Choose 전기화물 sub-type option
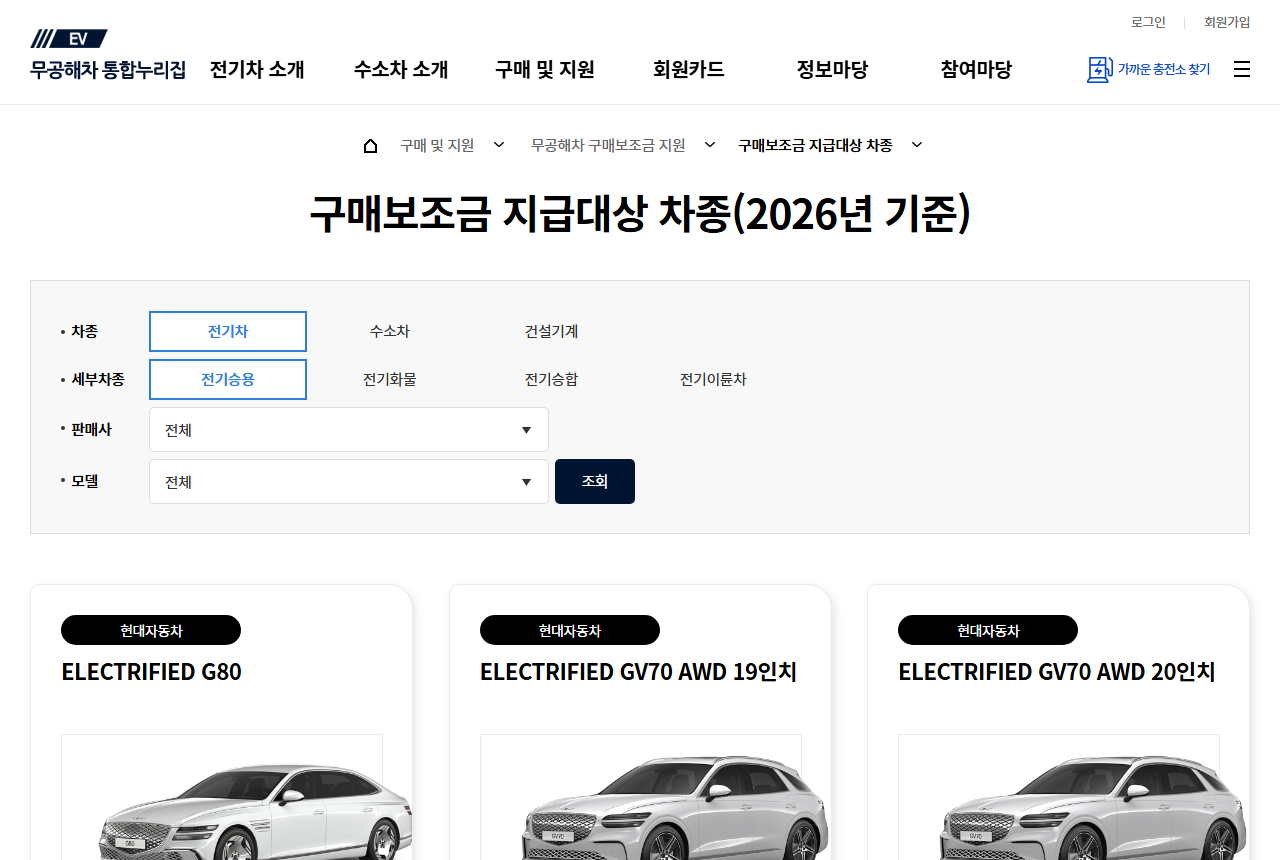Image resolution: width=1280 pixels, height=860 pixels. coord(389,380)
